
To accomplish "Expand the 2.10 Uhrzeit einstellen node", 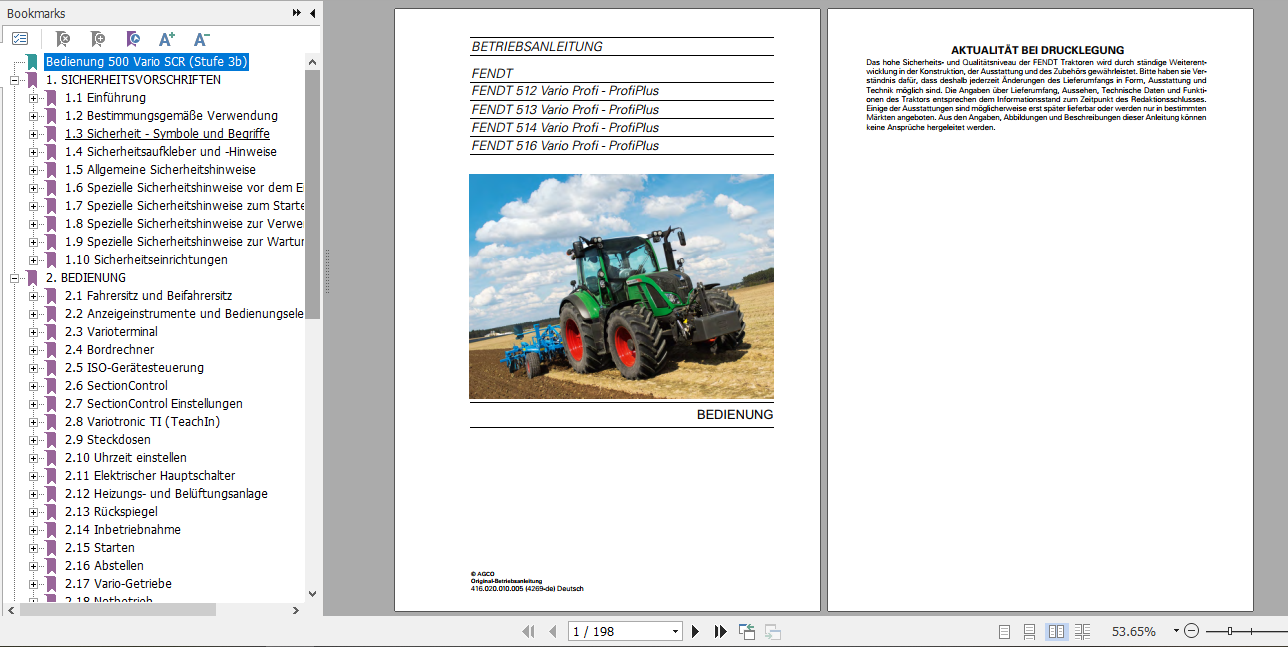I will 33,458.
